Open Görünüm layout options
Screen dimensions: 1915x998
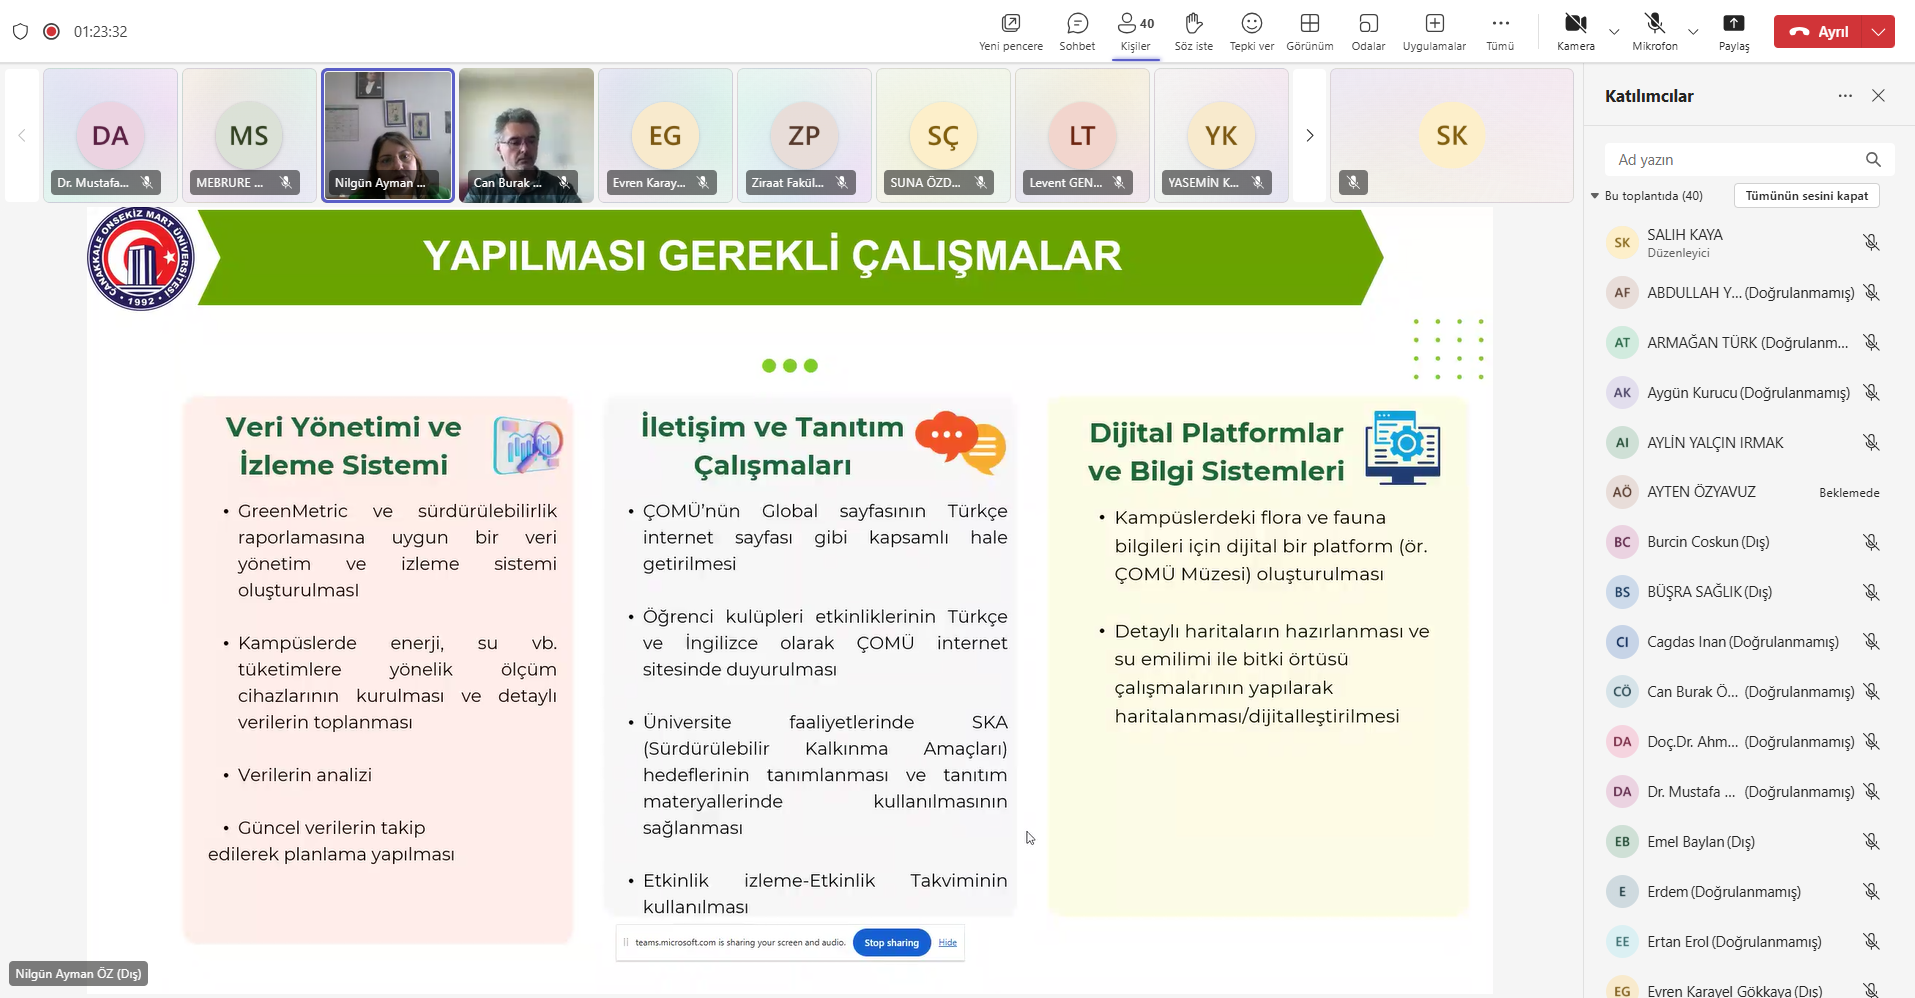click(1309, 31)
